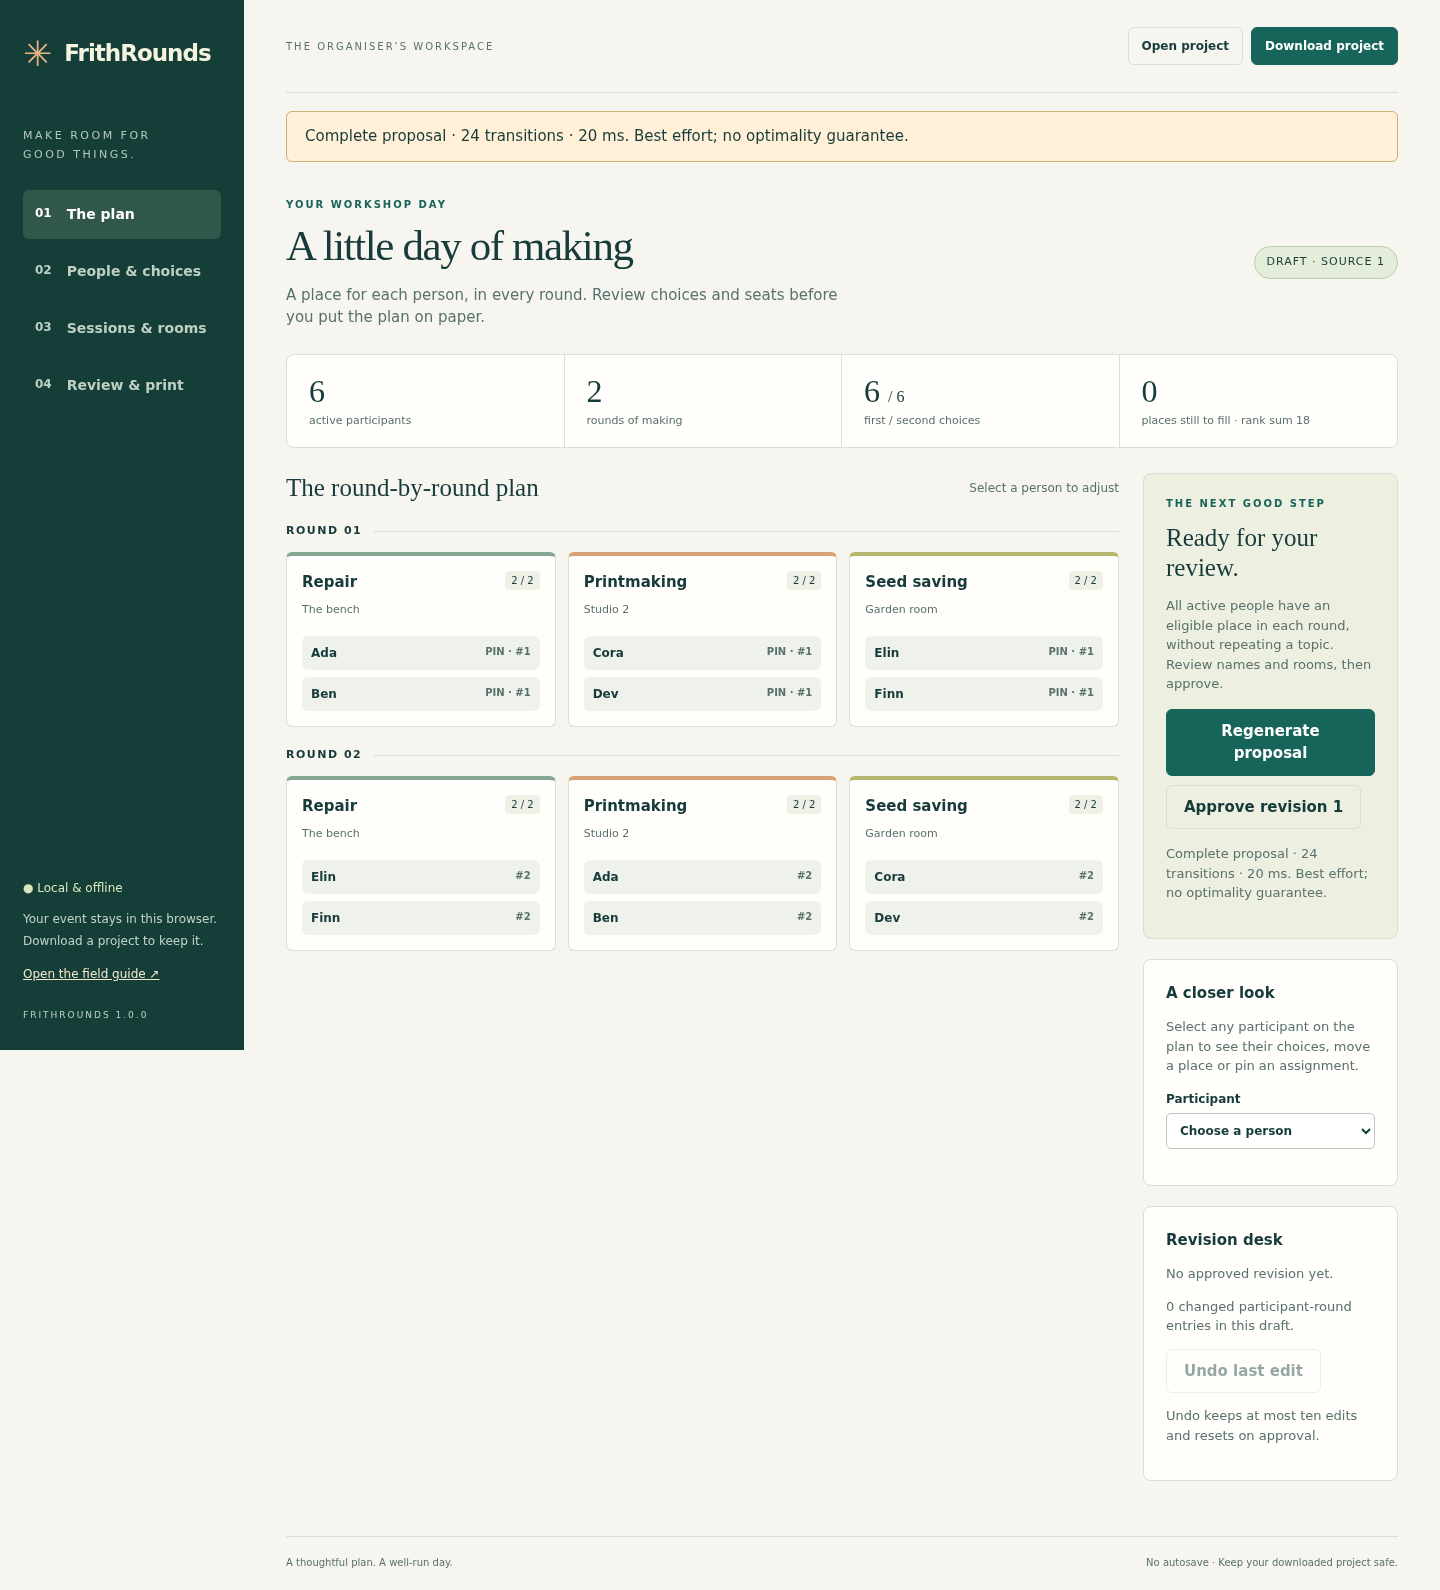1440x1590 pixels.
Task: Click the active participants count tile
Action: [x=425, y=401]
